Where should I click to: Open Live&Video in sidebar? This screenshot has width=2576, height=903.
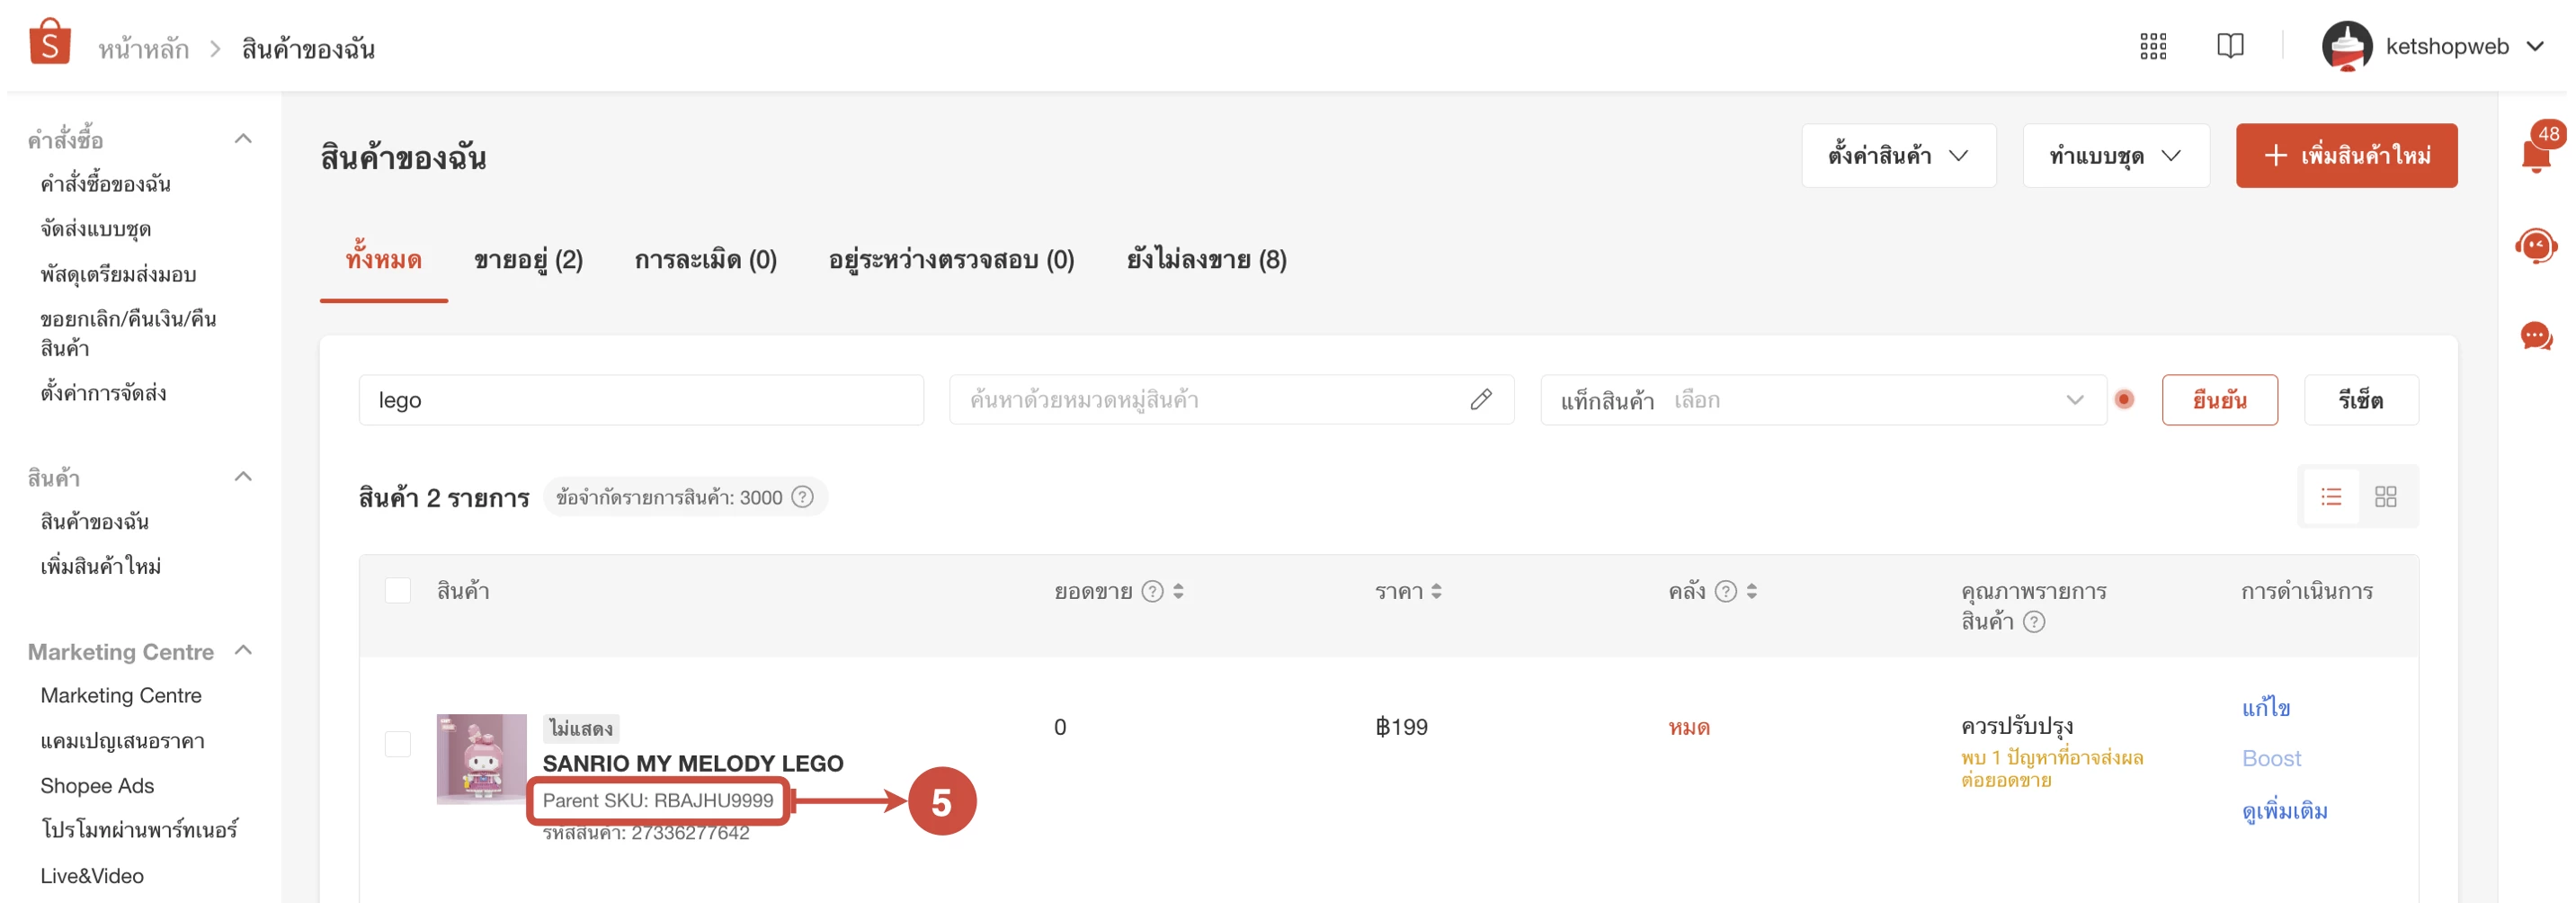pos(92,876)
